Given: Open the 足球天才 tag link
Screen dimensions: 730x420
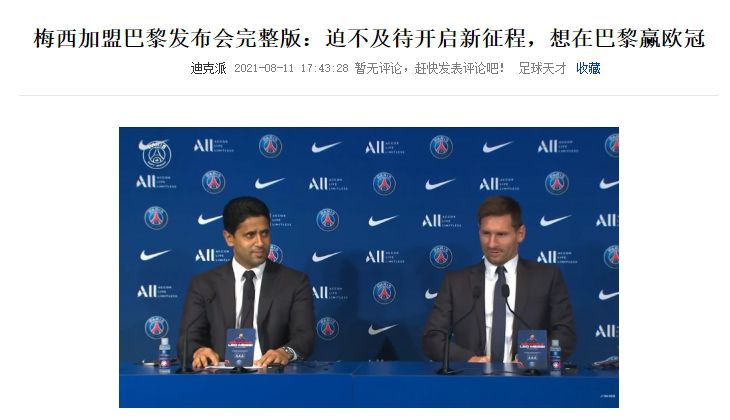Looking at the screenshot, I should [542, 68].
